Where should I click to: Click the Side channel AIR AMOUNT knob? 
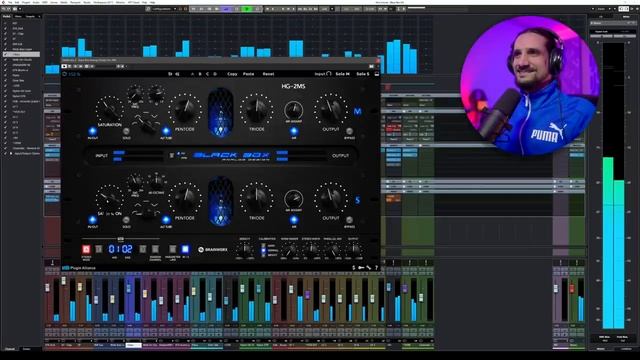pos(293,199)
